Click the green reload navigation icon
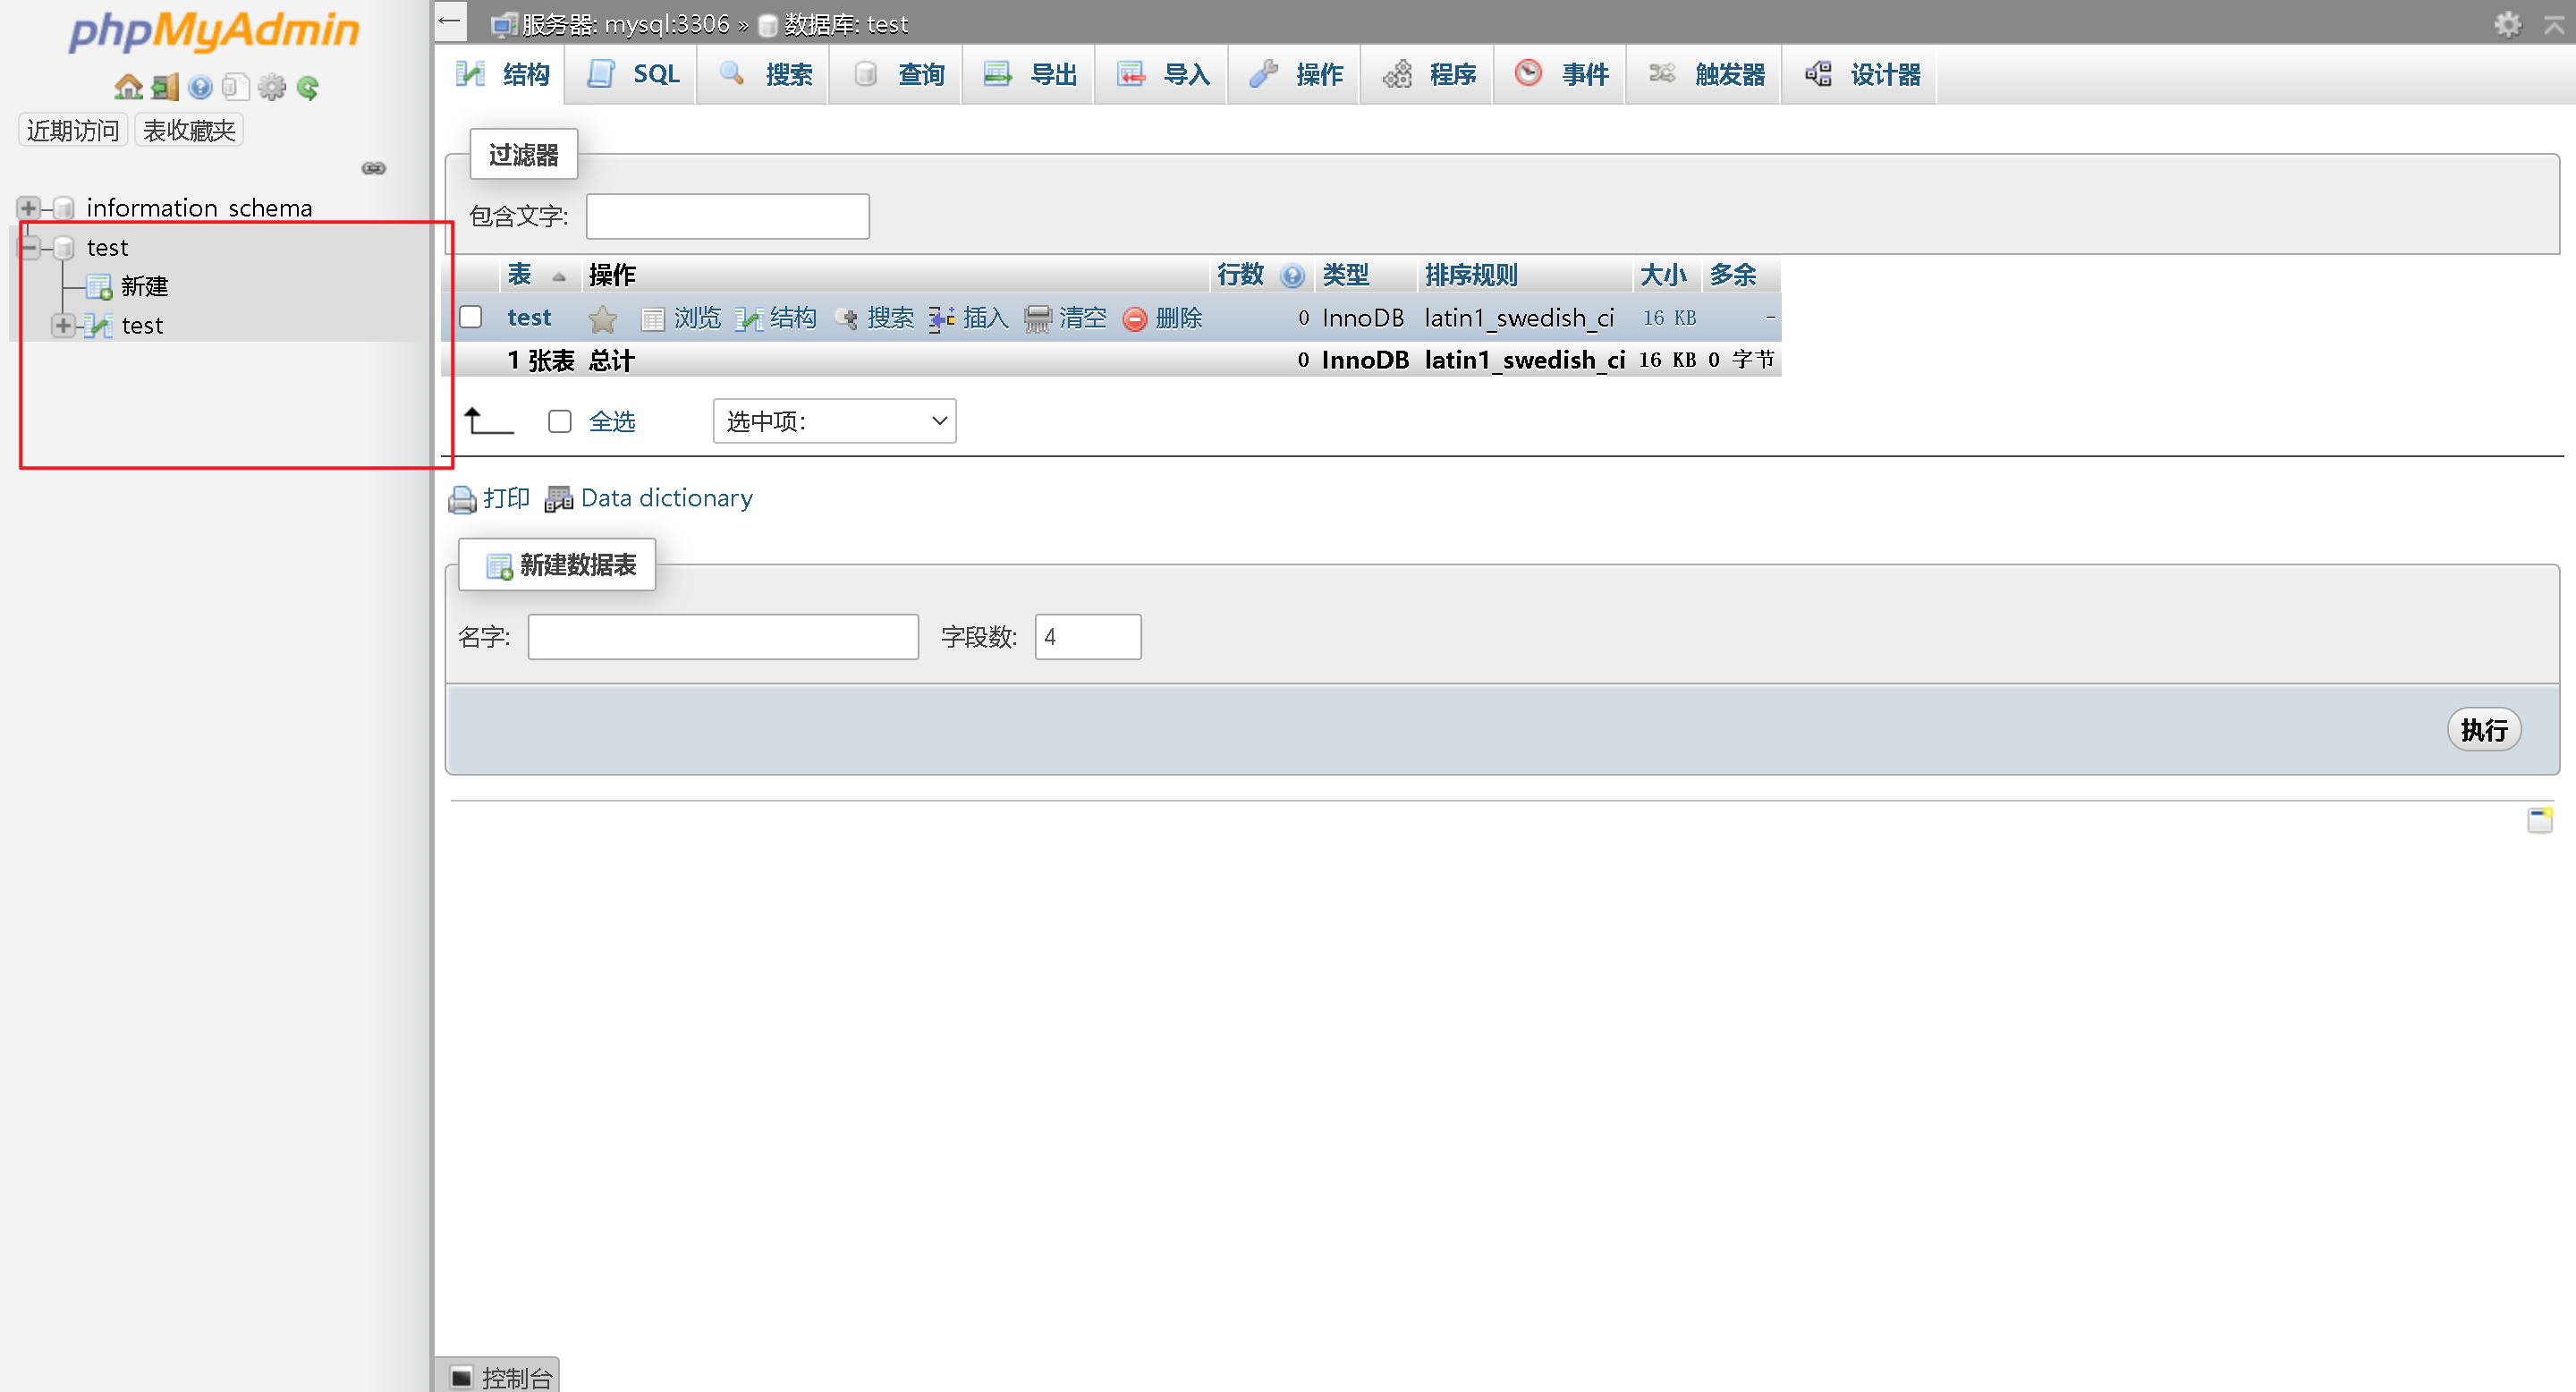 coord(308,88)
